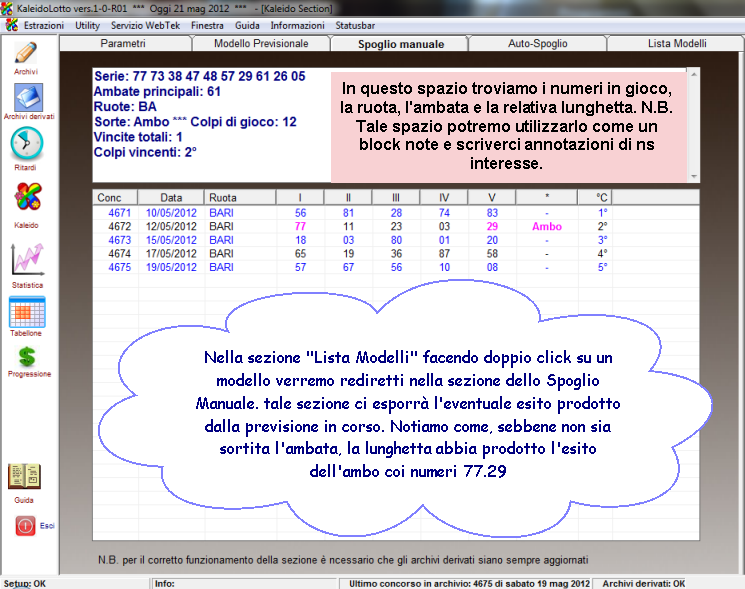This screenshot has width=745, height=589.
Task: Open the Informazioni menu
Action: pos(297,23)
